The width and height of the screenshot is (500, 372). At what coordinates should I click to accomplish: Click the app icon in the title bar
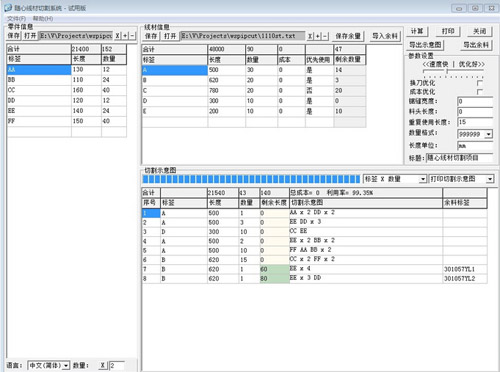pos(8,7)
